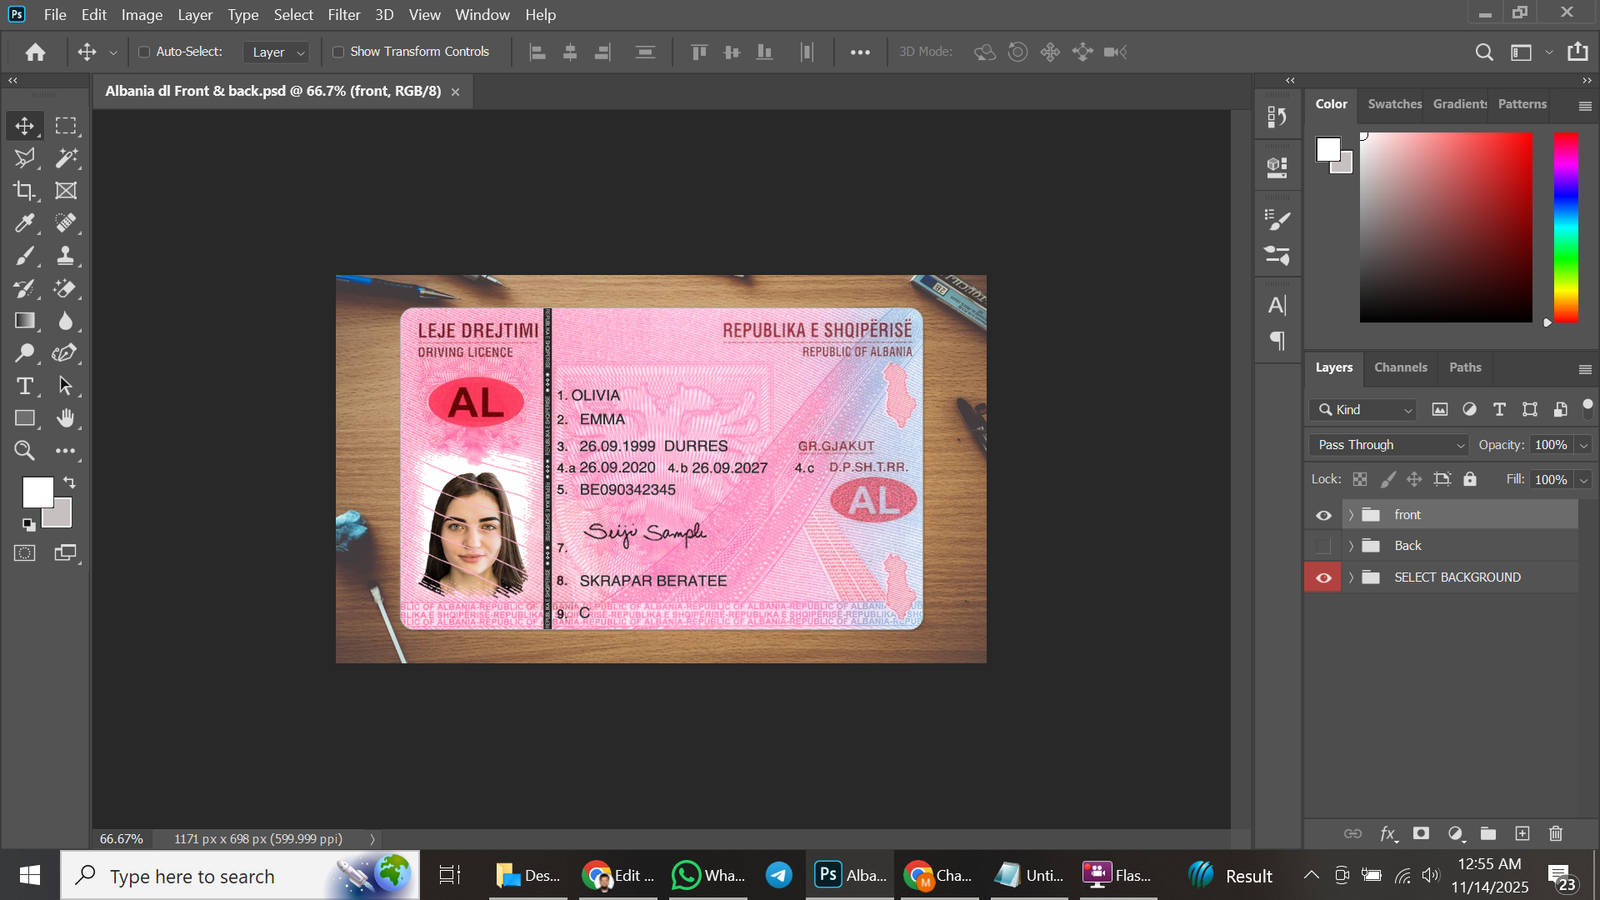Open Telegram from the taskbar
The image size is (1600, 900).
[779, 874]
